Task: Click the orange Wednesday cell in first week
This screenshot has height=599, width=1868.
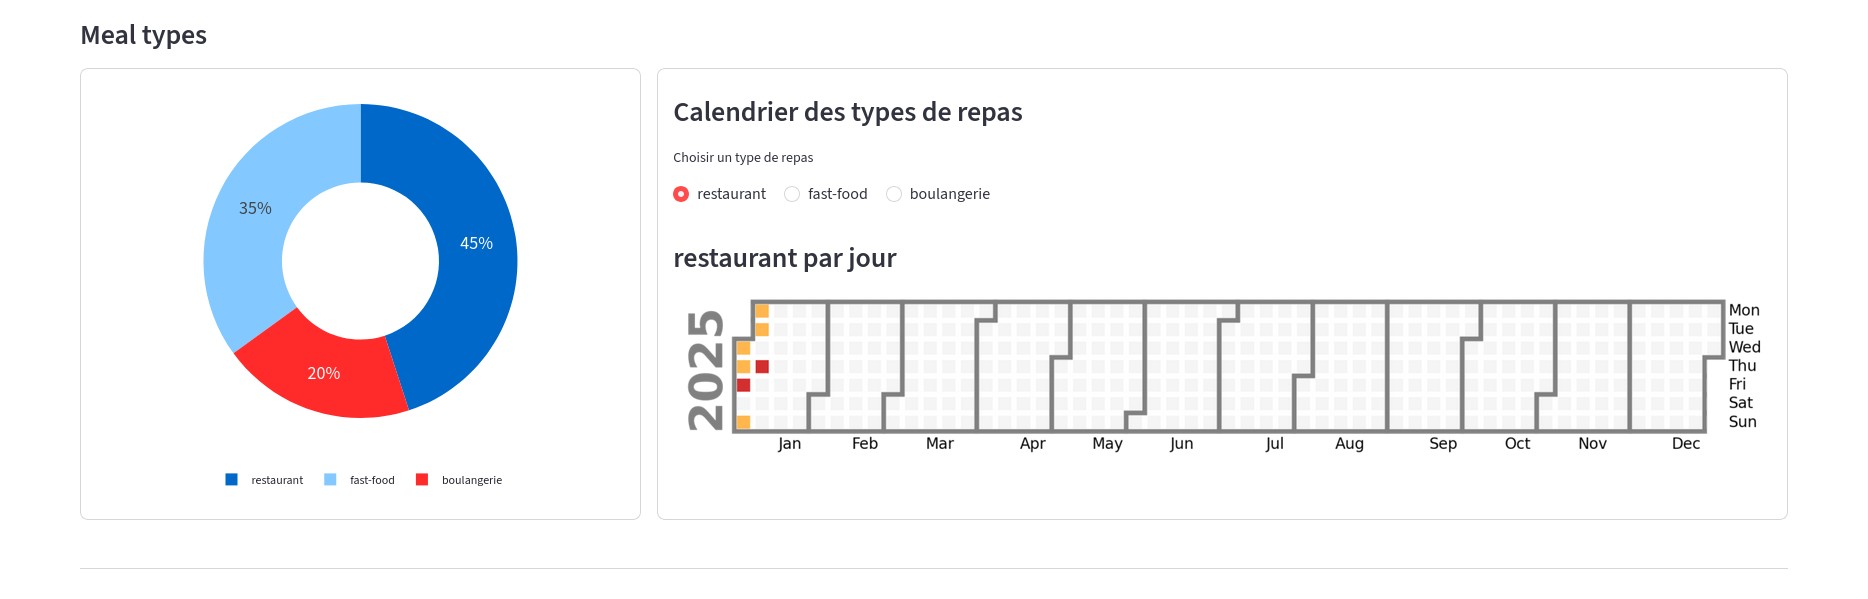Action: 743,348
